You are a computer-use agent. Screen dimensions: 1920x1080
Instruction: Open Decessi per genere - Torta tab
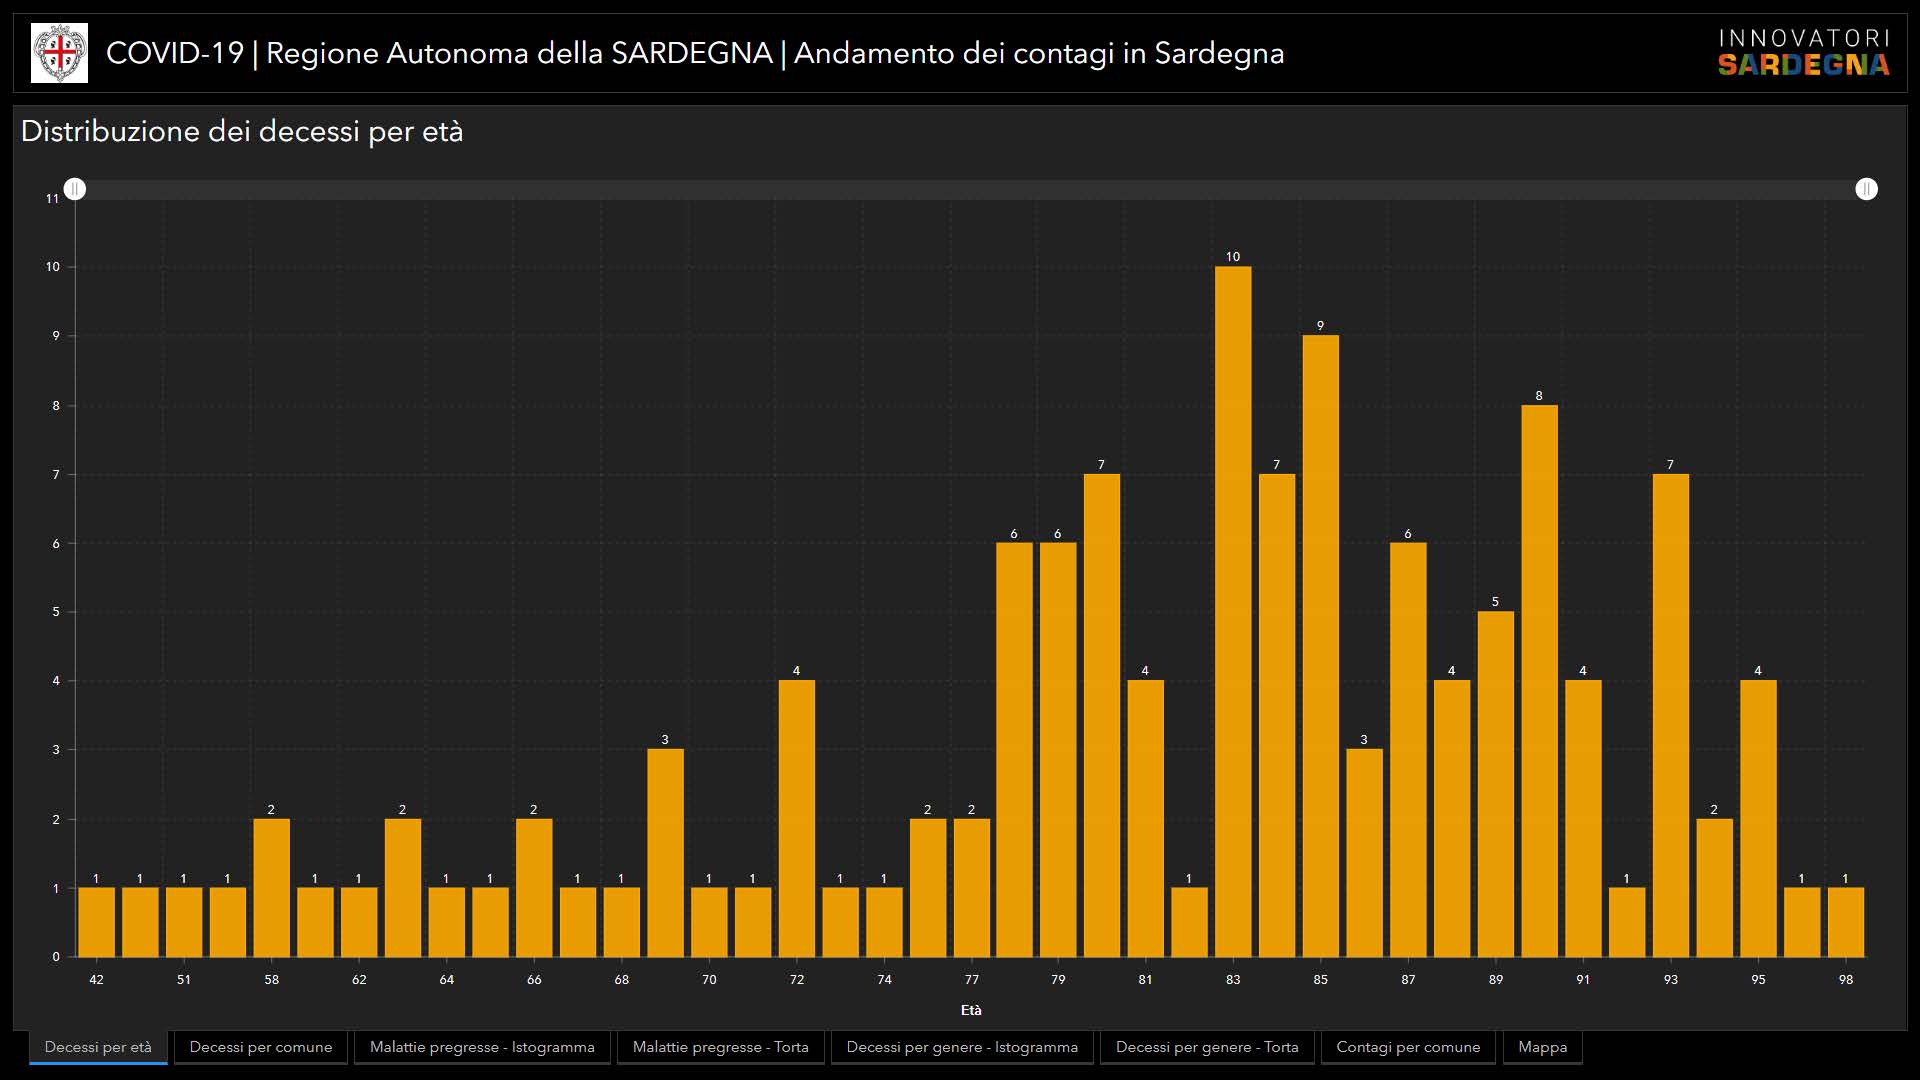(x=1207, y=1047)
